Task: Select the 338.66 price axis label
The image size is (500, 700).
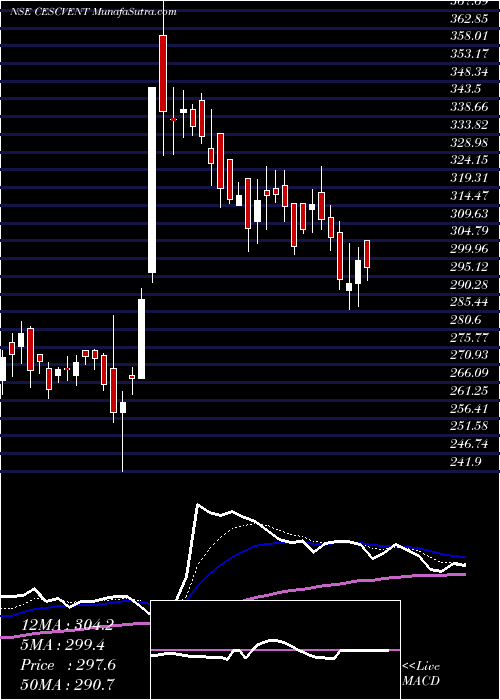Action: click(470, 108)
